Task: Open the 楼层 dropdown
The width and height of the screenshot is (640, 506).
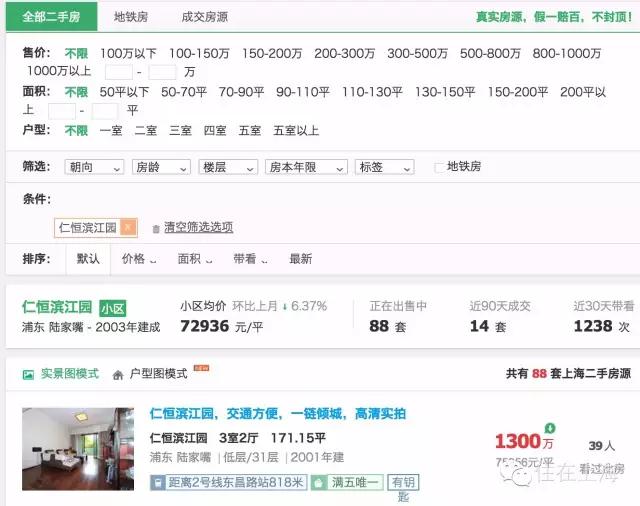Action: pos(228,167)
